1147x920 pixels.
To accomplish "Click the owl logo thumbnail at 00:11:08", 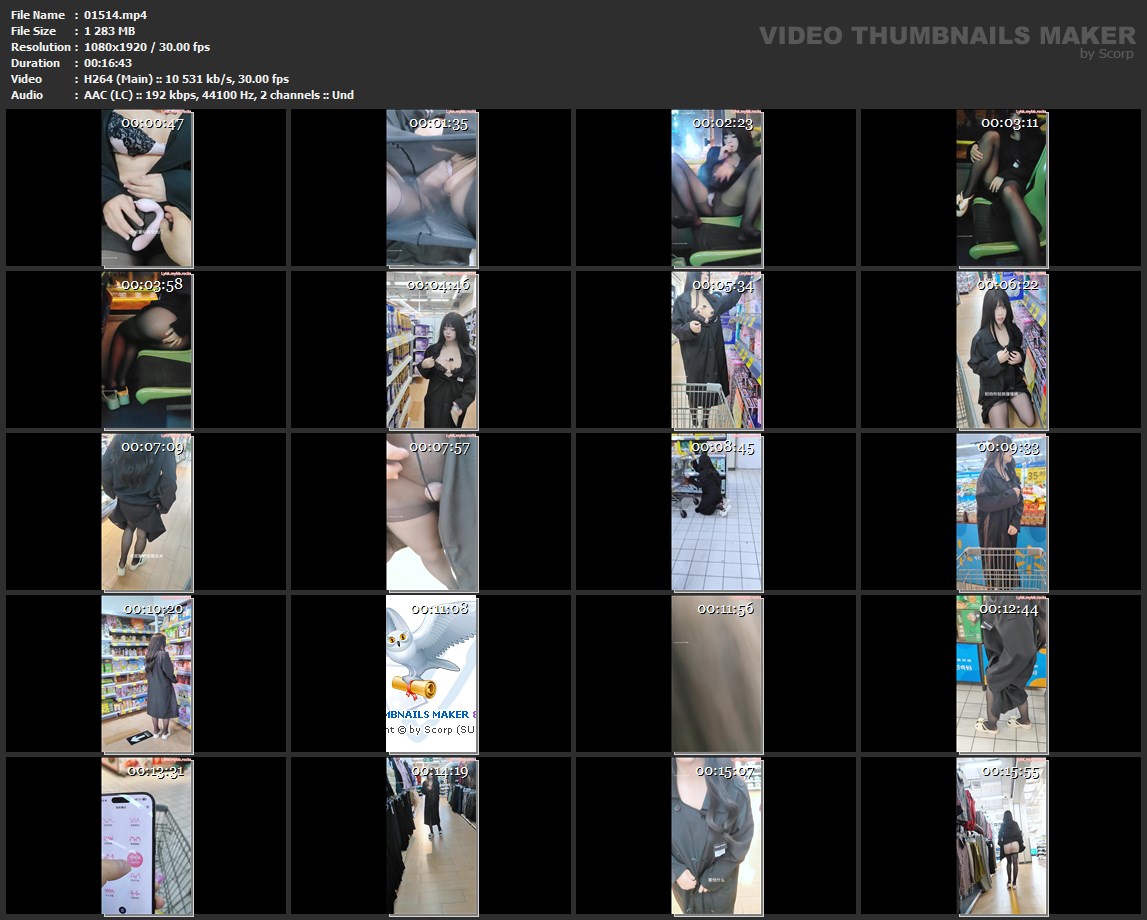I will point(432,674).
